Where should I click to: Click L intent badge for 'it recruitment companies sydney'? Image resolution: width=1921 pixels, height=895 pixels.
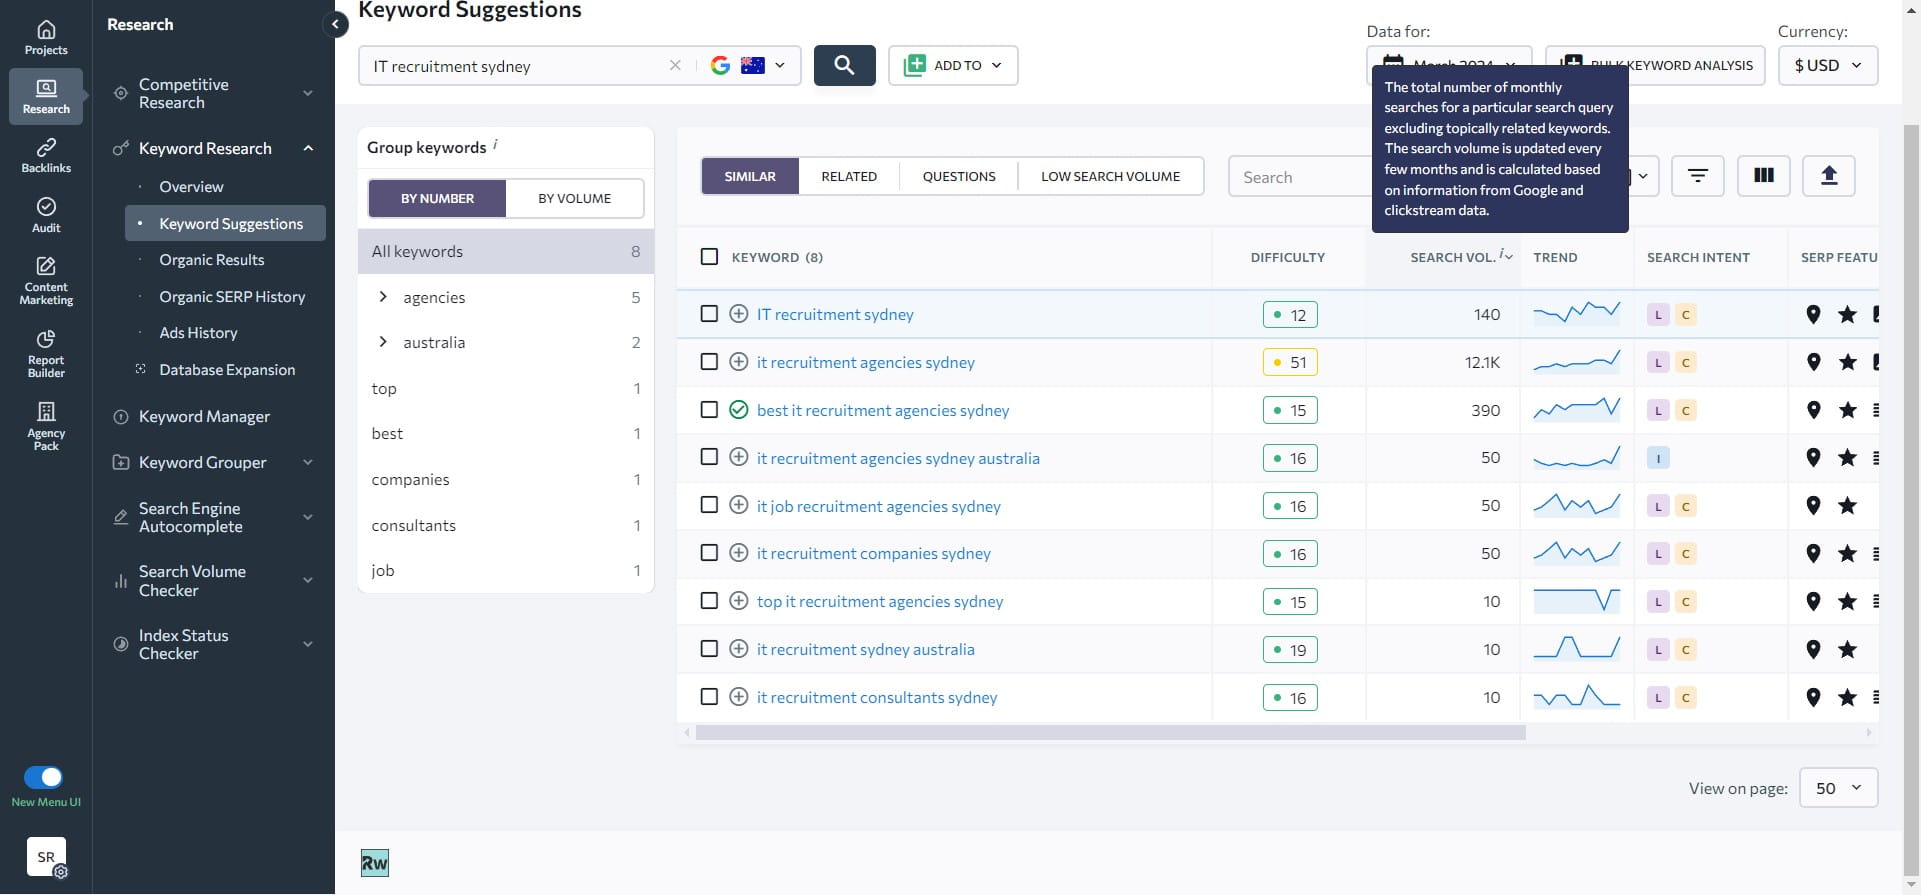[x=1658, y=553]
